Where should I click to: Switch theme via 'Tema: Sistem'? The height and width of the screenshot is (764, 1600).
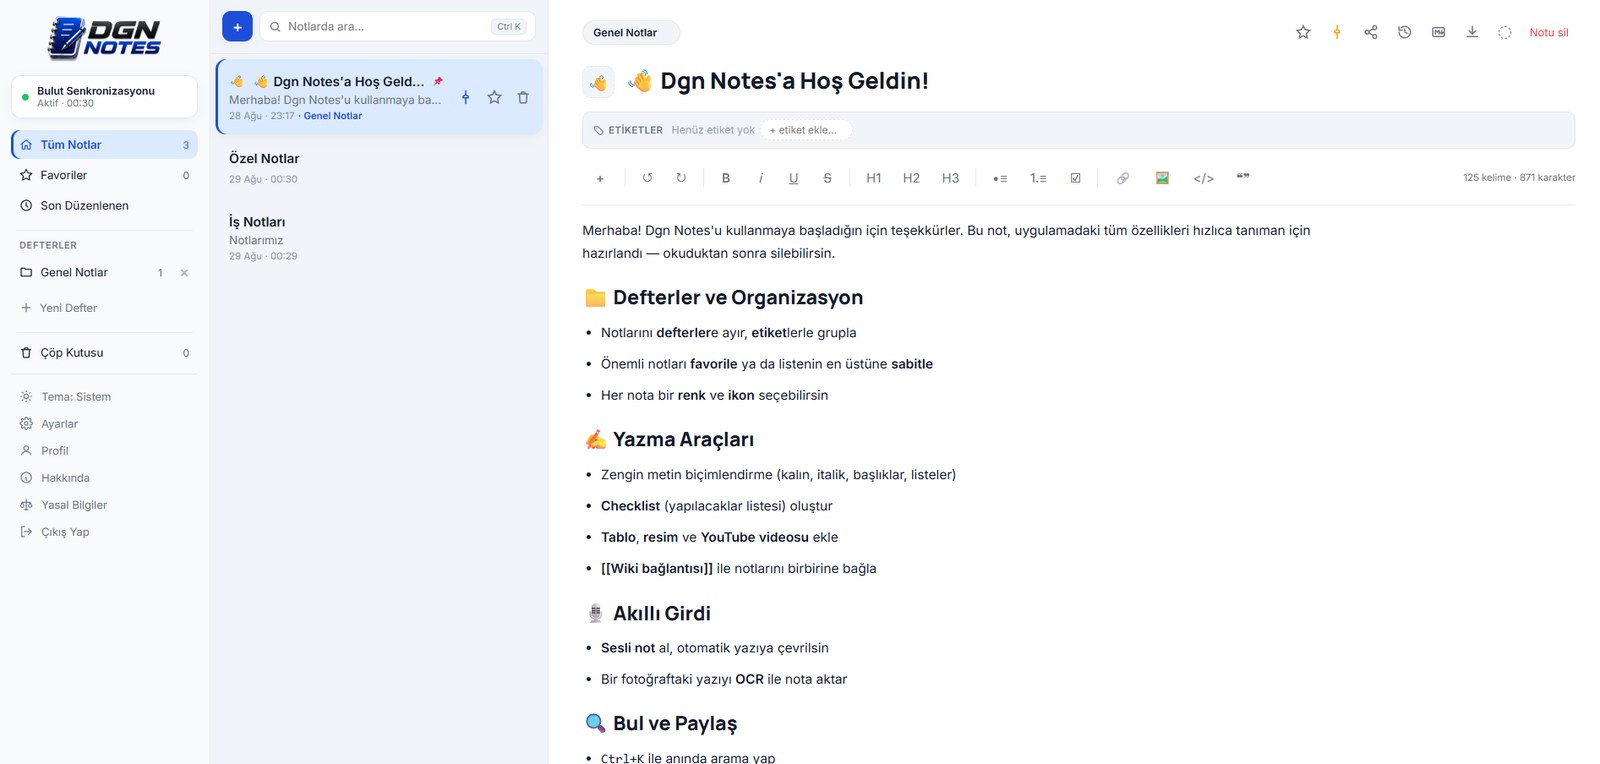[66, 397]
